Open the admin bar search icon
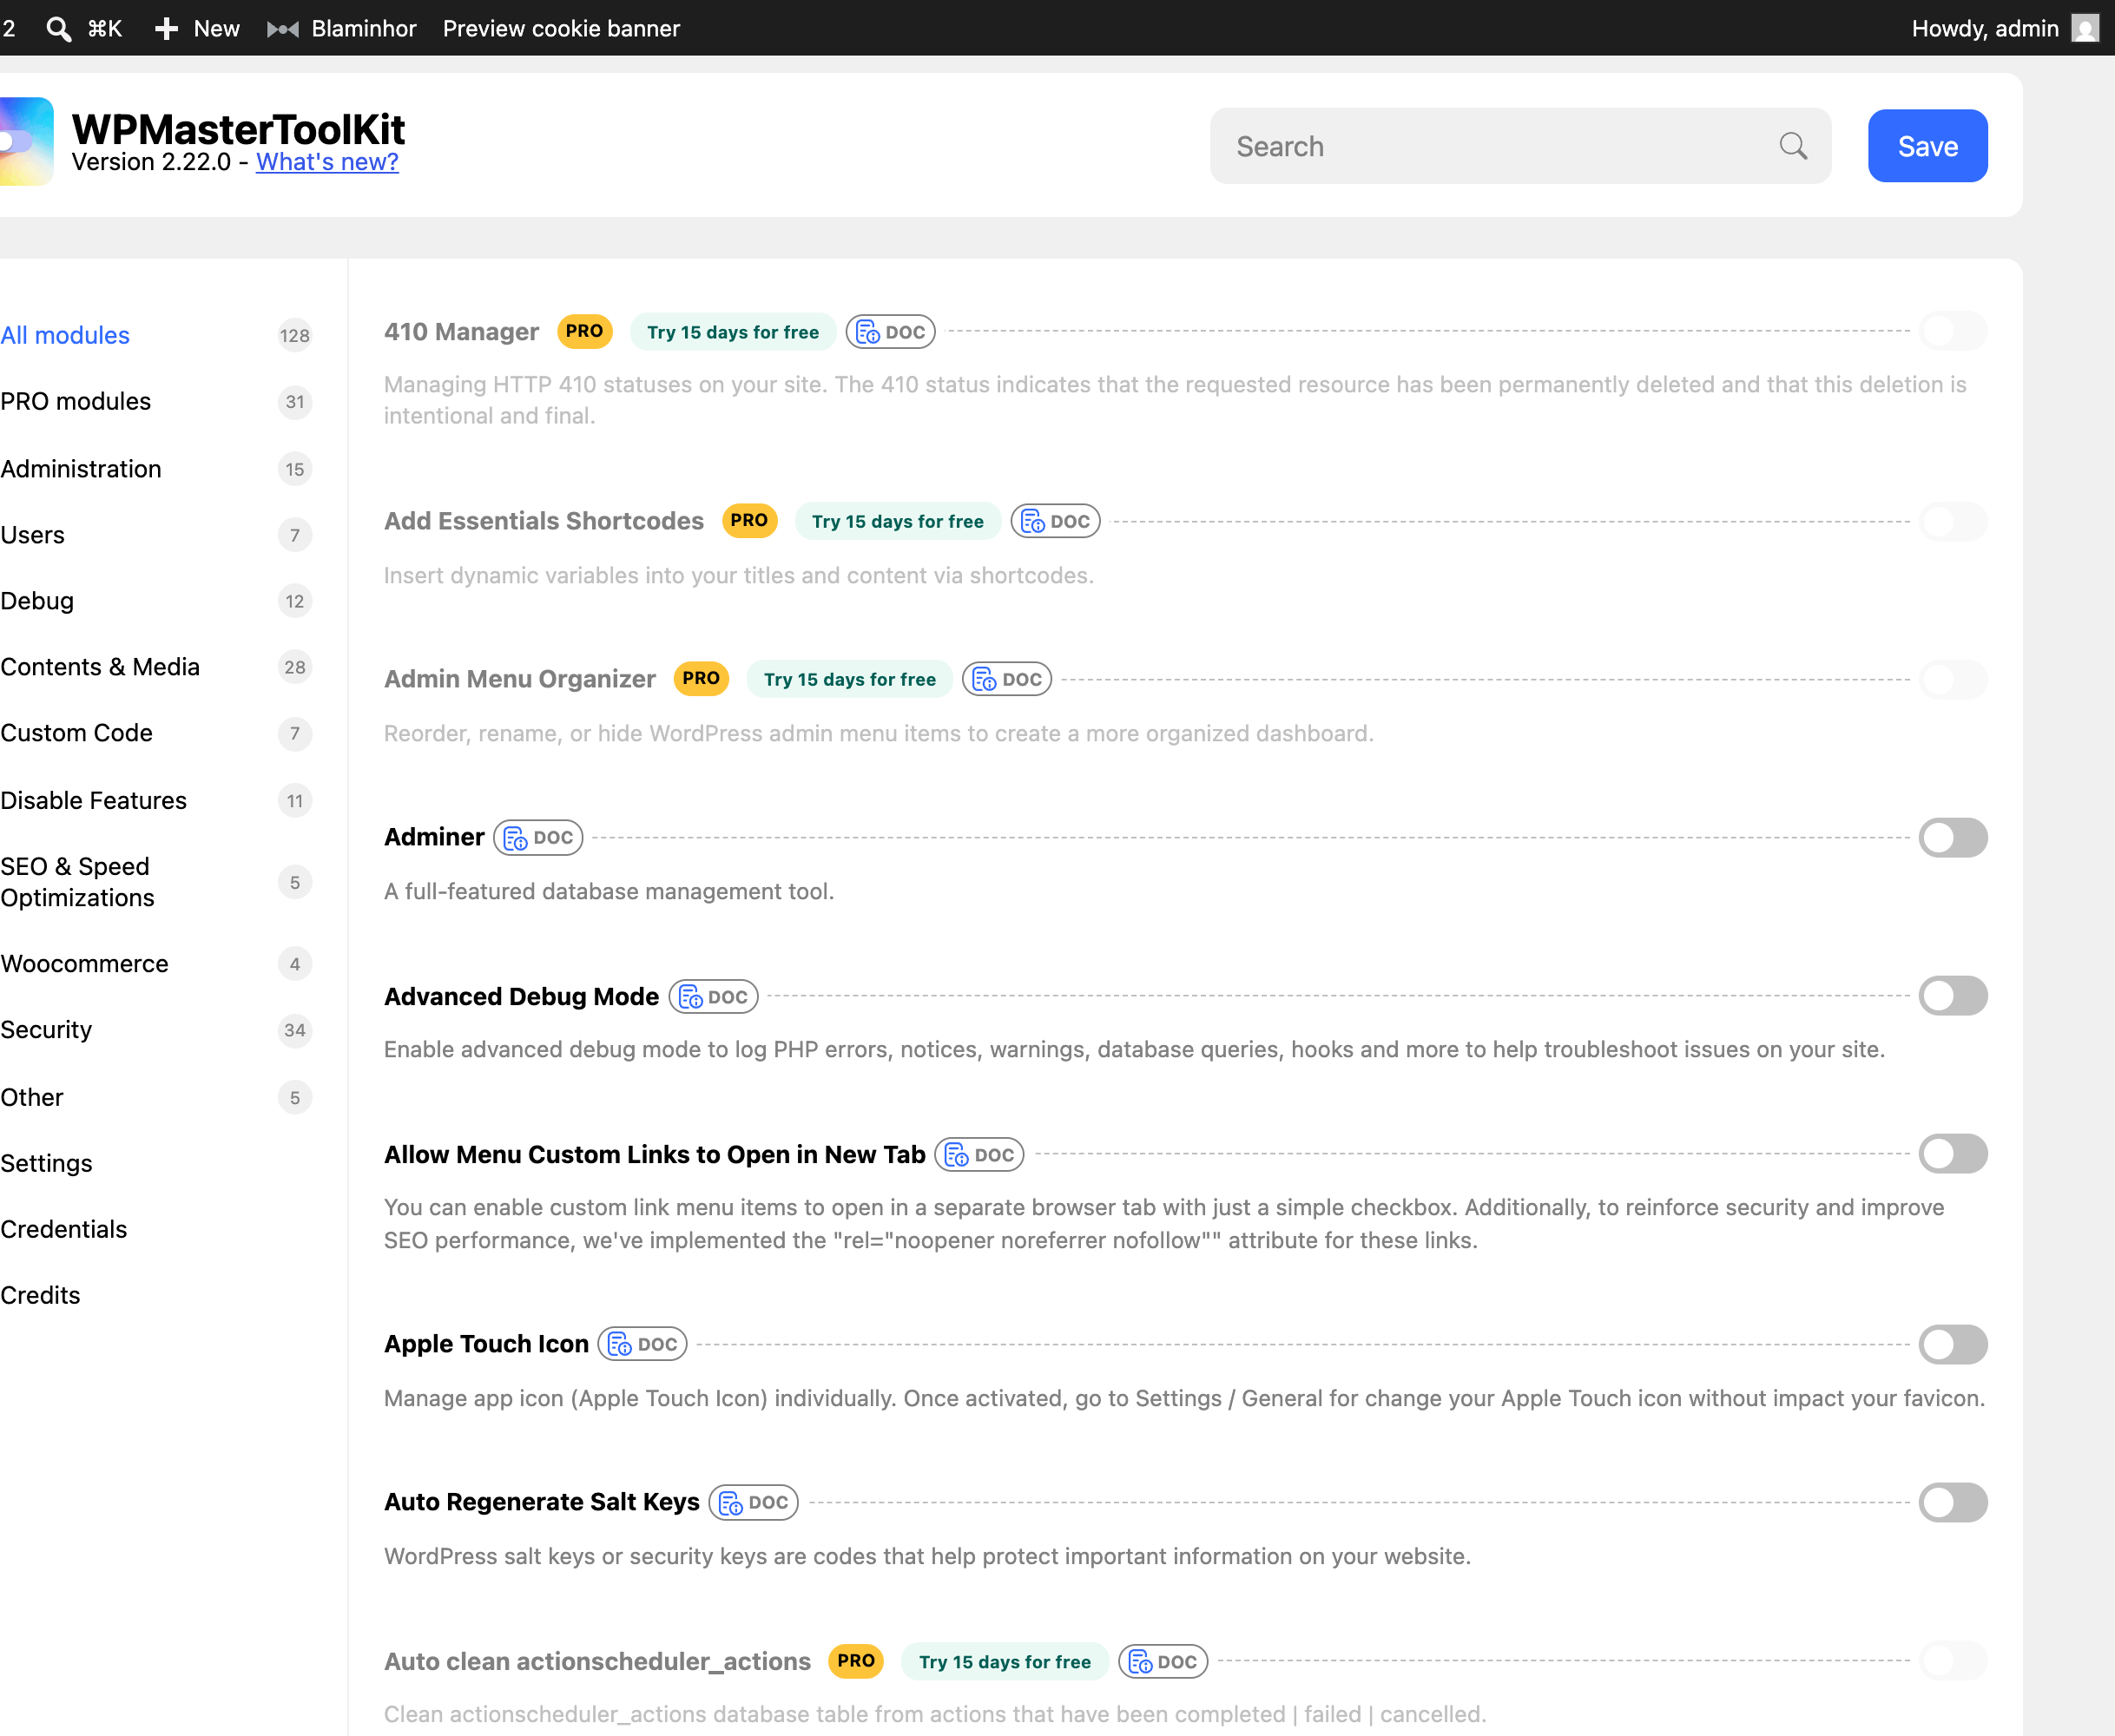This screenshot has width=2115, height=1736. tap(59, 29)
